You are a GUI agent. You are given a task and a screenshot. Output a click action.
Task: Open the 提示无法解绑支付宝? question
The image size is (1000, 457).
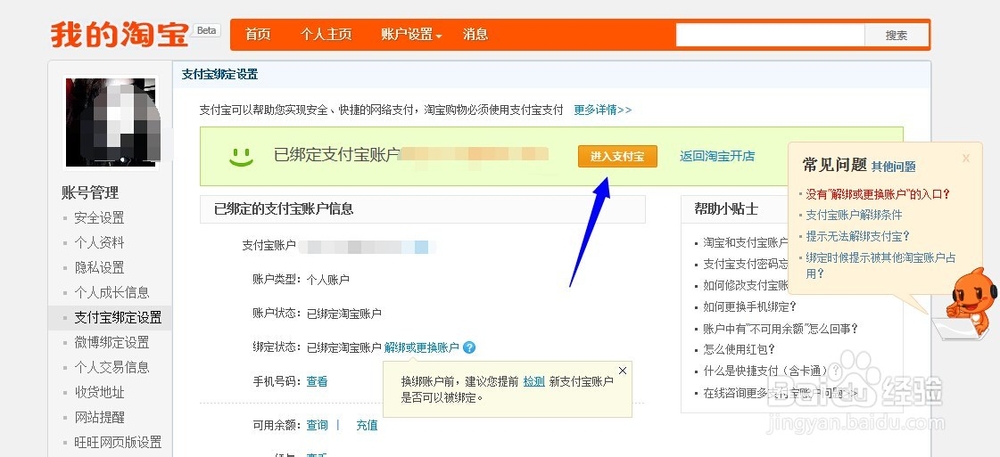858,236
